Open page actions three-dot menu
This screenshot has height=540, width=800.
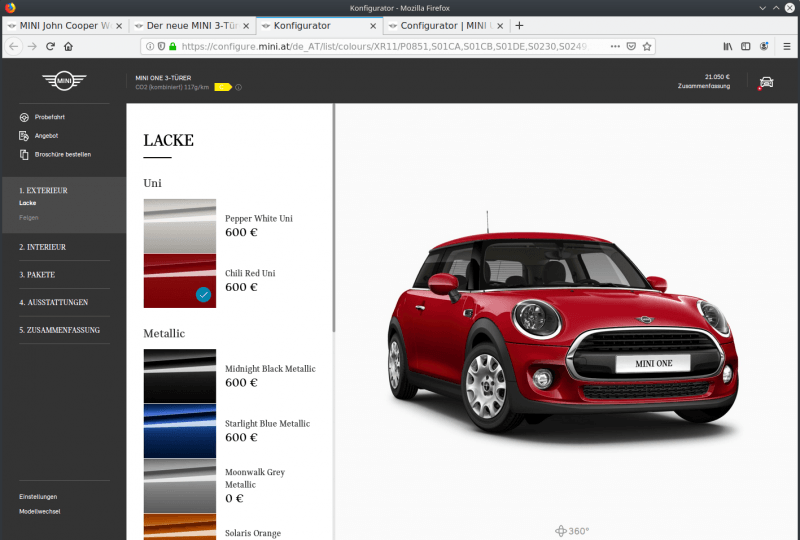tap(615, 46)
